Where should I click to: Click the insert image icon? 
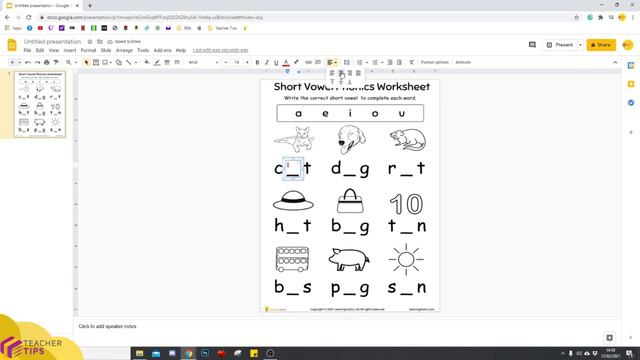pos(105,62)
